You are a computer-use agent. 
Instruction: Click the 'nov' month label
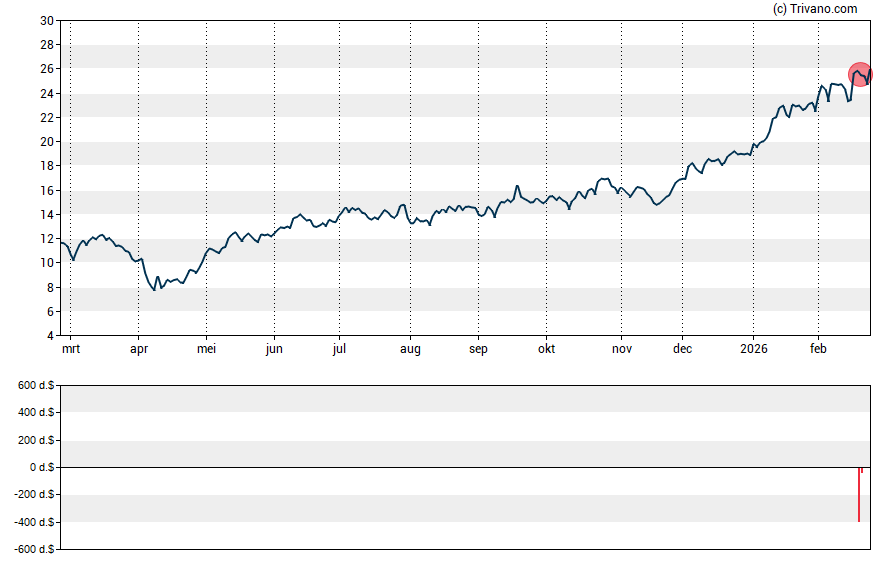621,350
